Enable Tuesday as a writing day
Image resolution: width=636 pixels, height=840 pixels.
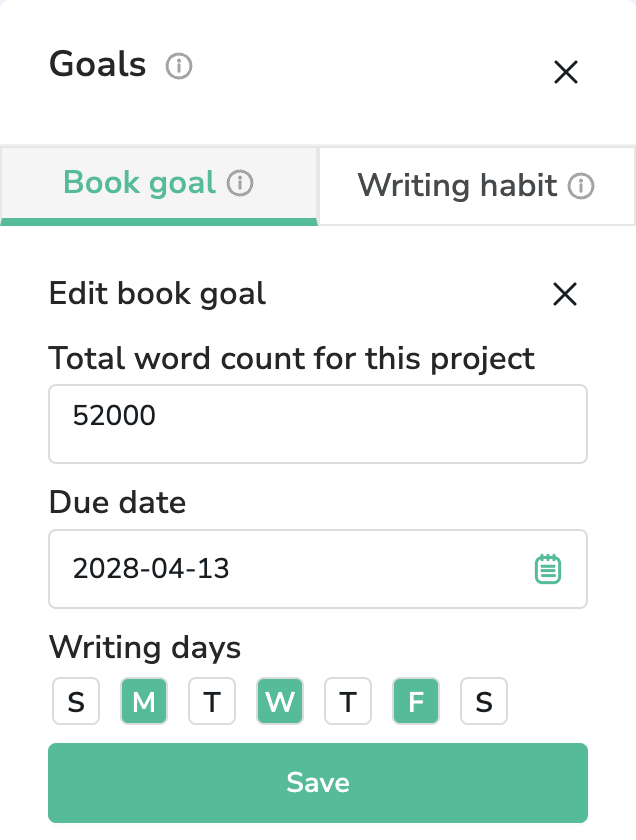click(x=212, y=702)
